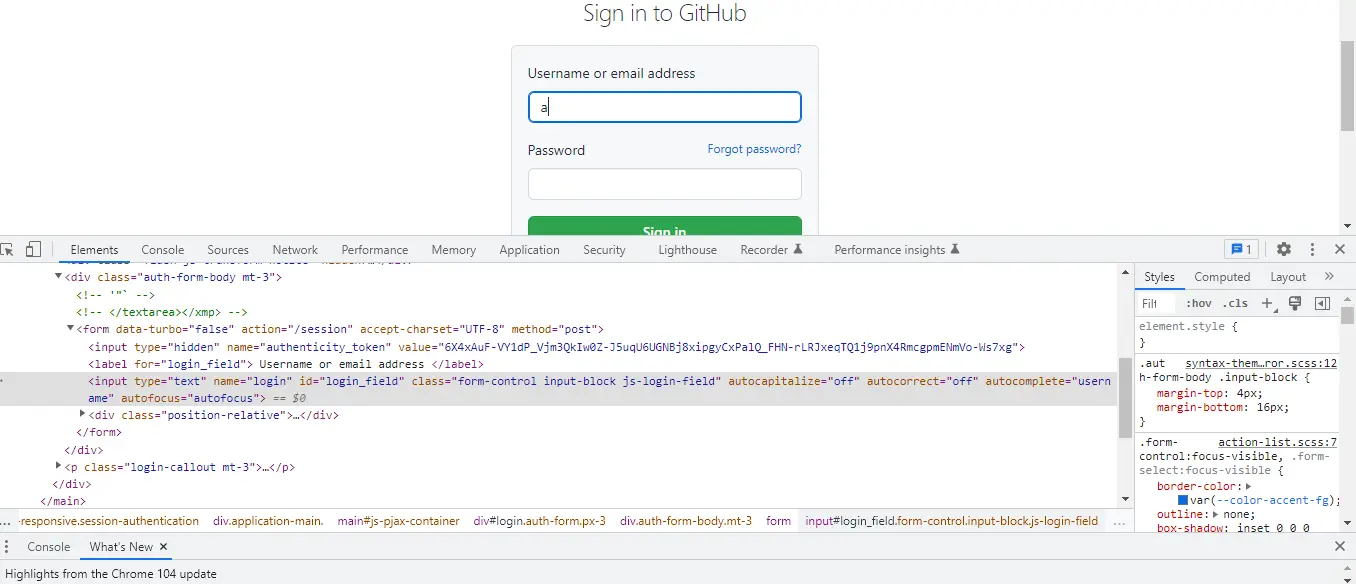Open DevTools settings gear
1356x584 pixels.
tap(1284, 249)
